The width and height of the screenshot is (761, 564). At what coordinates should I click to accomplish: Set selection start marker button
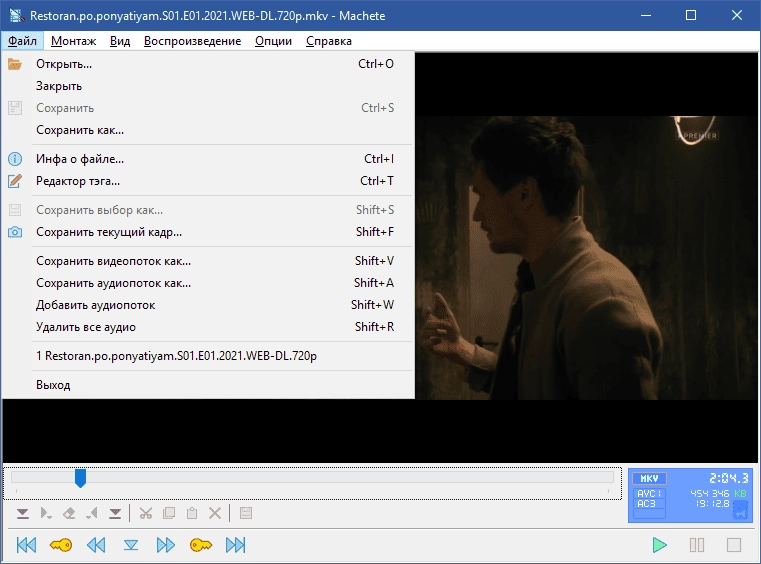coord(22,513)
